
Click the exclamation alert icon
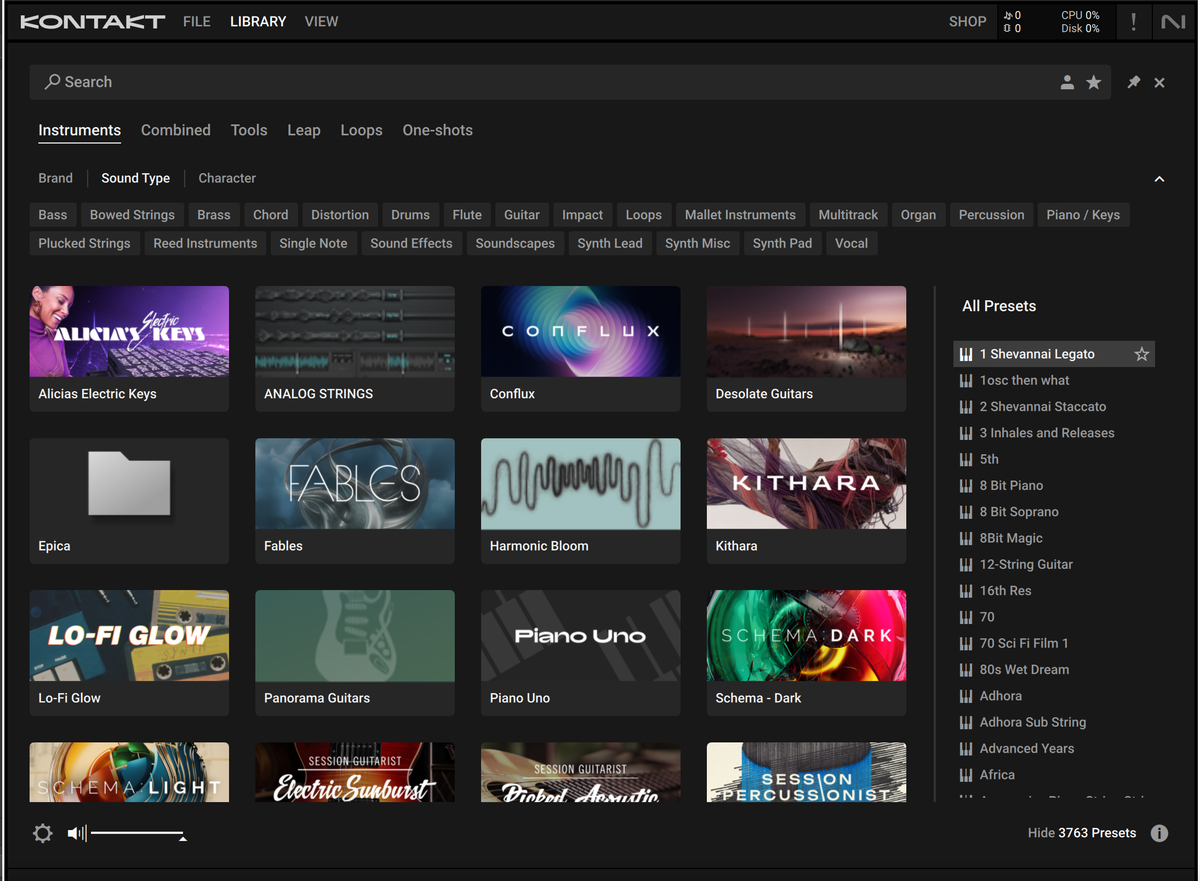(1133, 22)
